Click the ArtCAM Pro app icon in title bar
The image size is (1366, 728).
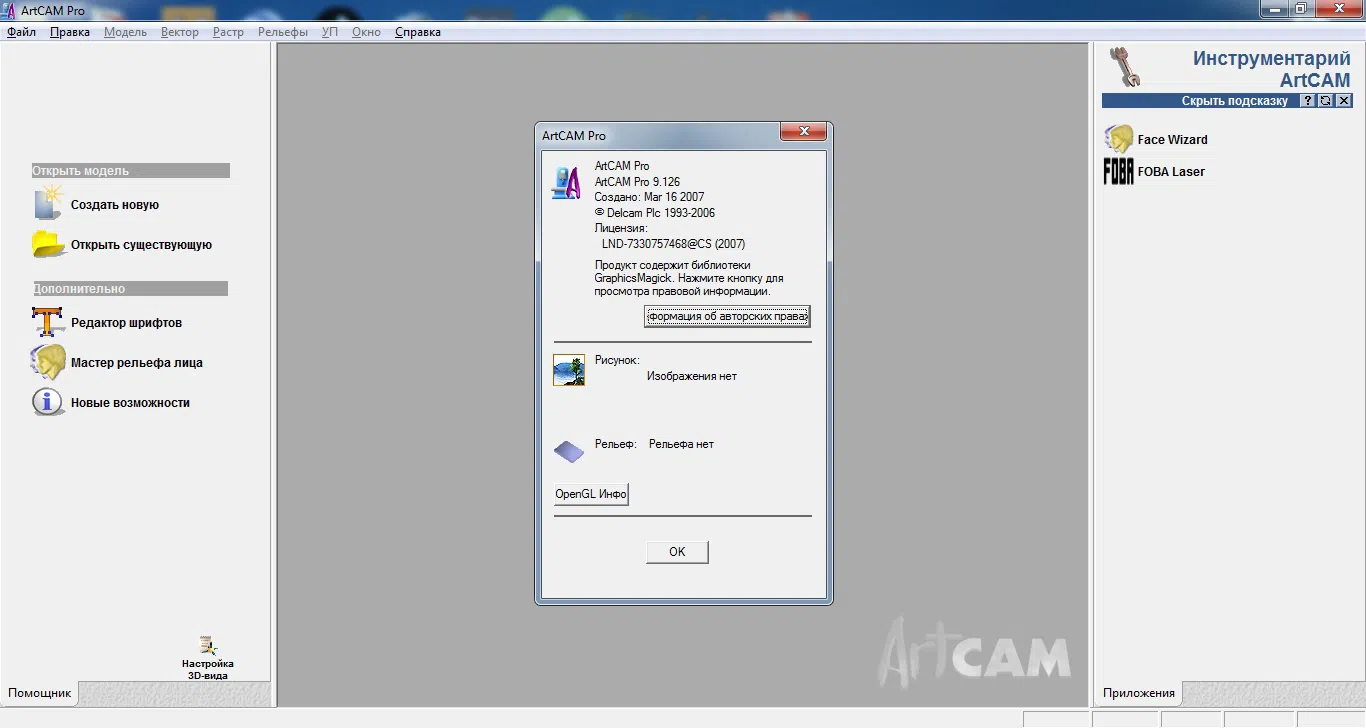10,10
